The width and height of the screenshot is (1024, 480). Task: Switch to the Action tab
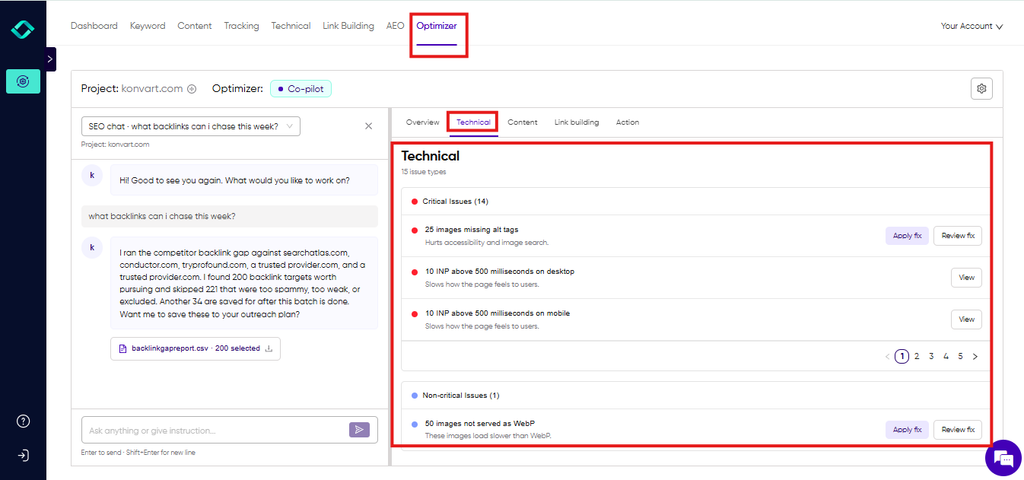(628, 122)
